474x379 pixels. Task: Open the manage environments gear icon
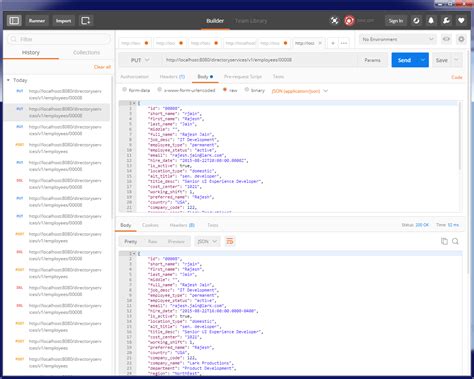[x=461, y=39]
